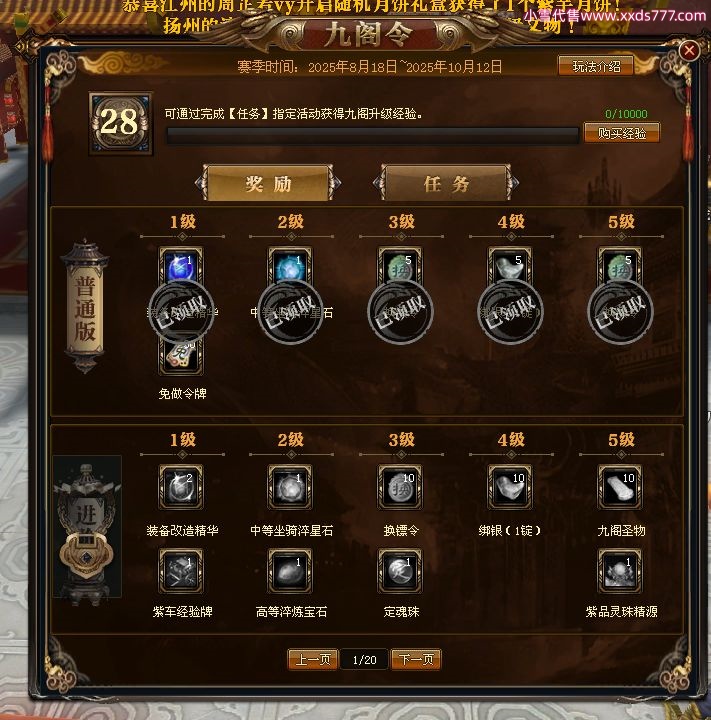Go to 下一页 of rewards
Image resolution: width=711 pixels, height=720 pixels.
416,660
